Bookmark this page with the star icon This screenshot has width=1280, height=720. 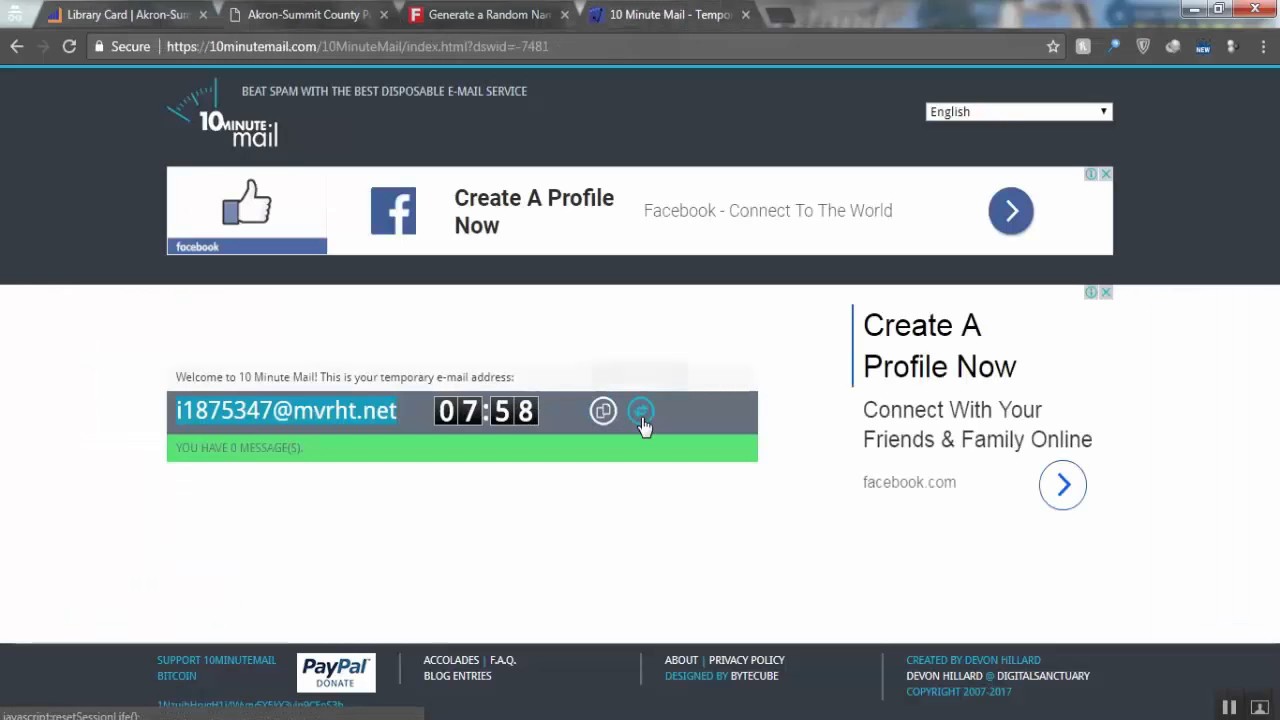point(1053,46)
